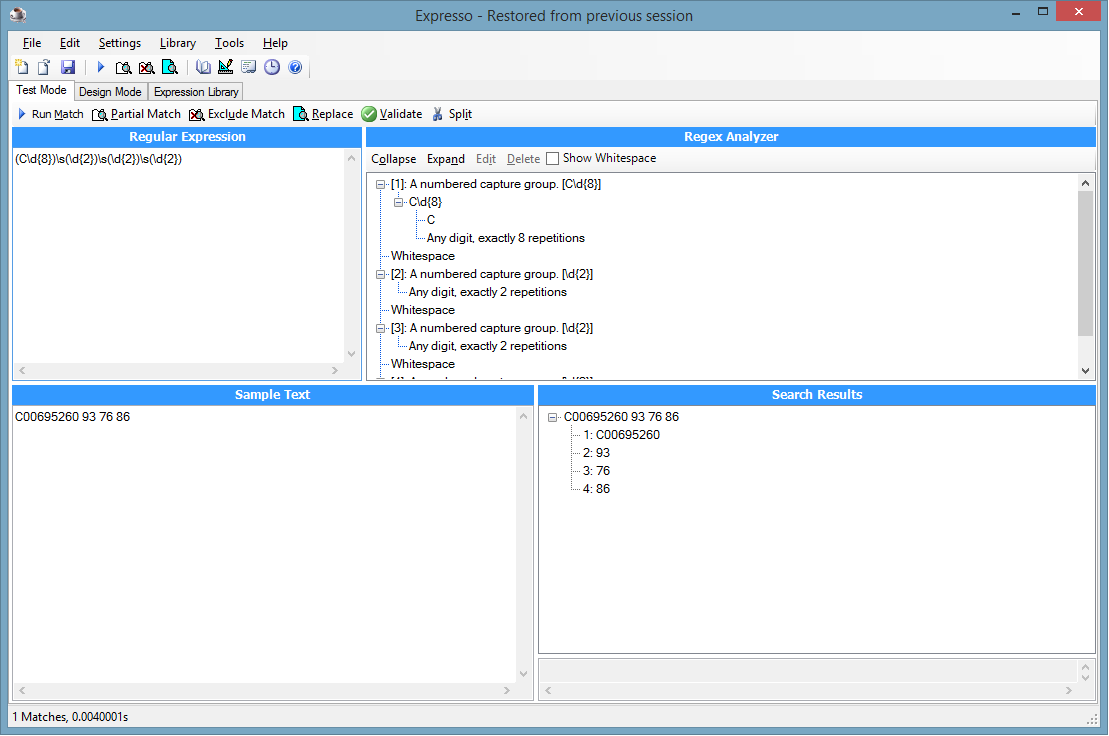1109x736 pixels.
Task: Click the green Validate button
Action: [392, 114]
